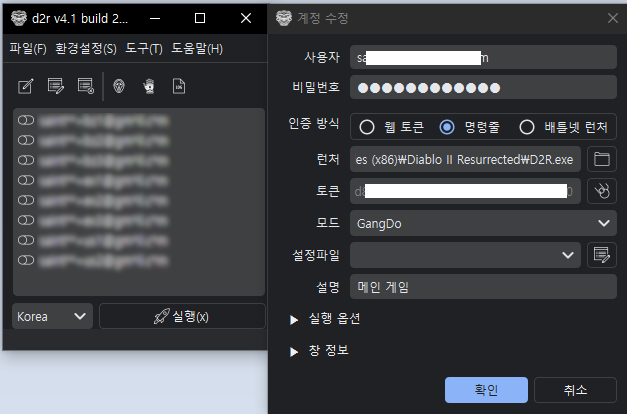This screenshot has height=414, width=628.
Task: Click the 토큰 input field
Action: click(465, 191)
